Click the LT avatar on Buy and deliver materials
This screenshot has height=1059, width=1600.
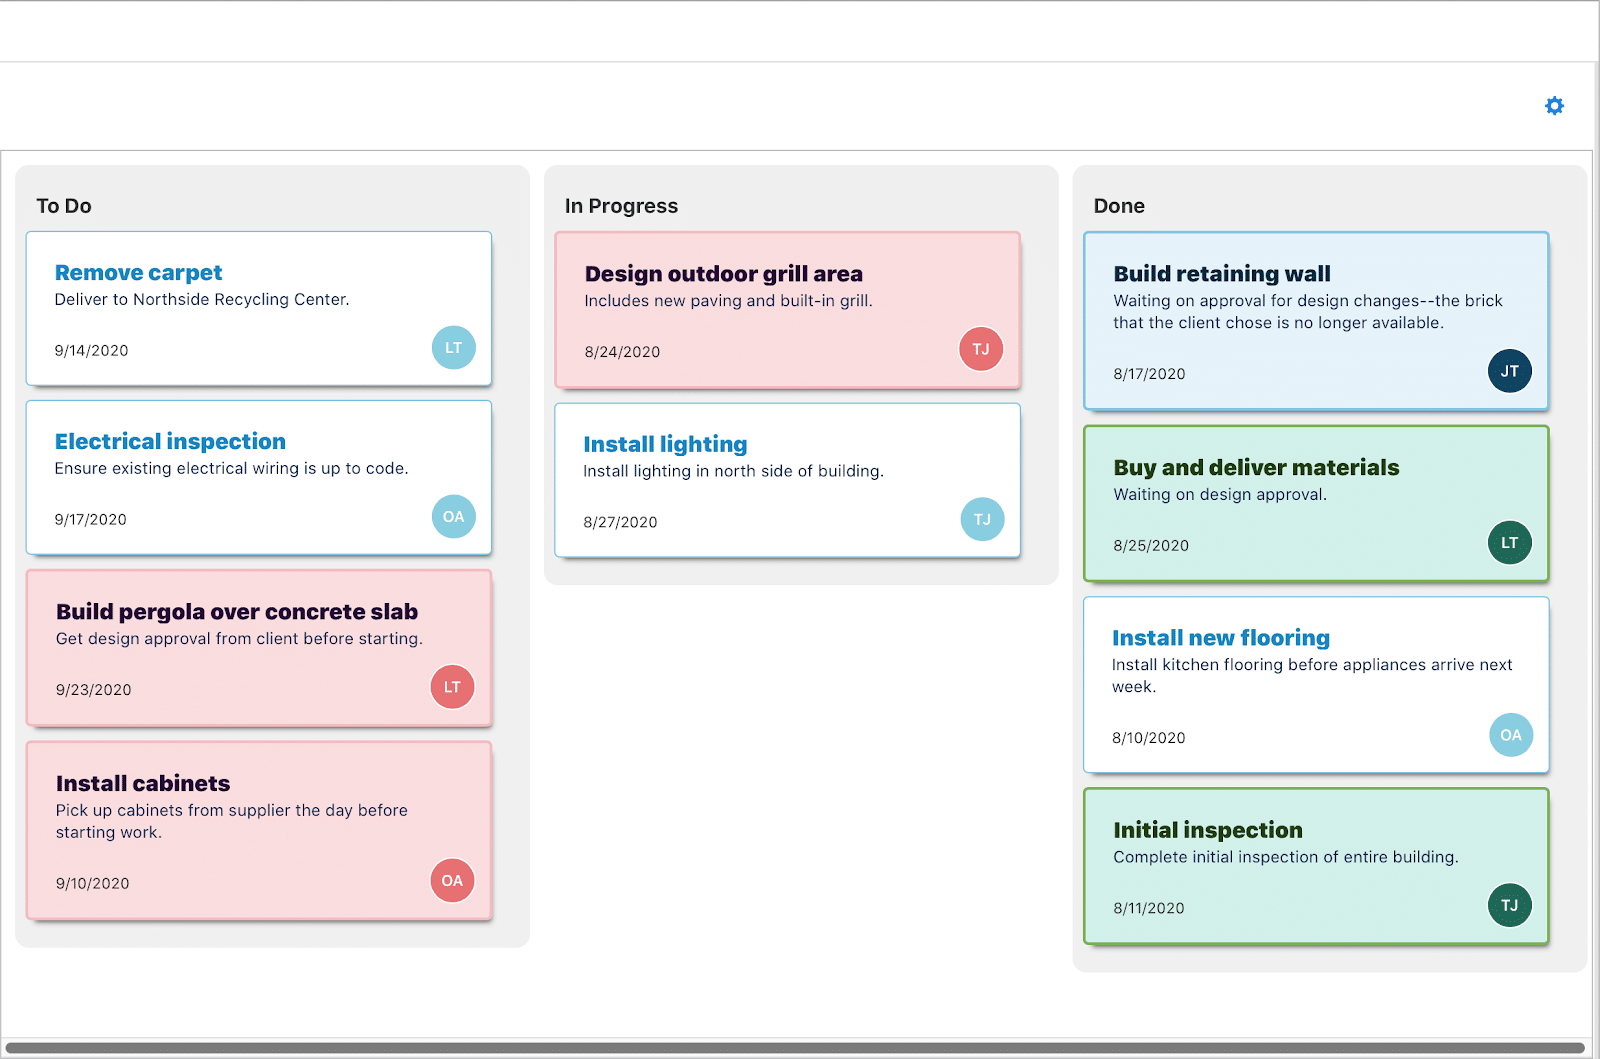coord(1510,542)
